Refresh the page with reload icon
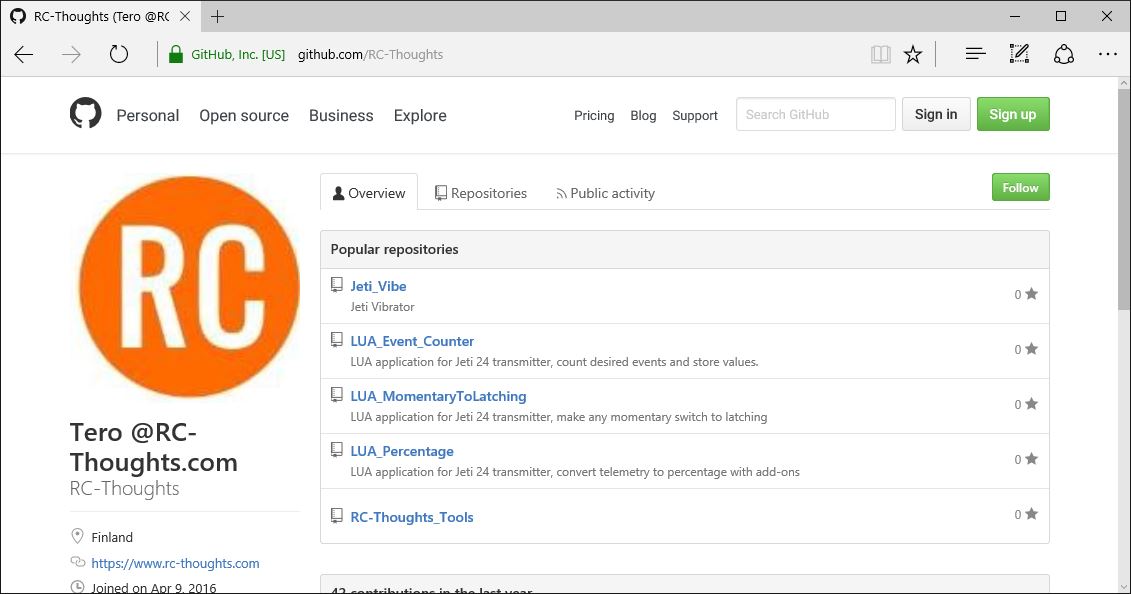Screen dimensions: 1131x594 [x=119, y=55]
